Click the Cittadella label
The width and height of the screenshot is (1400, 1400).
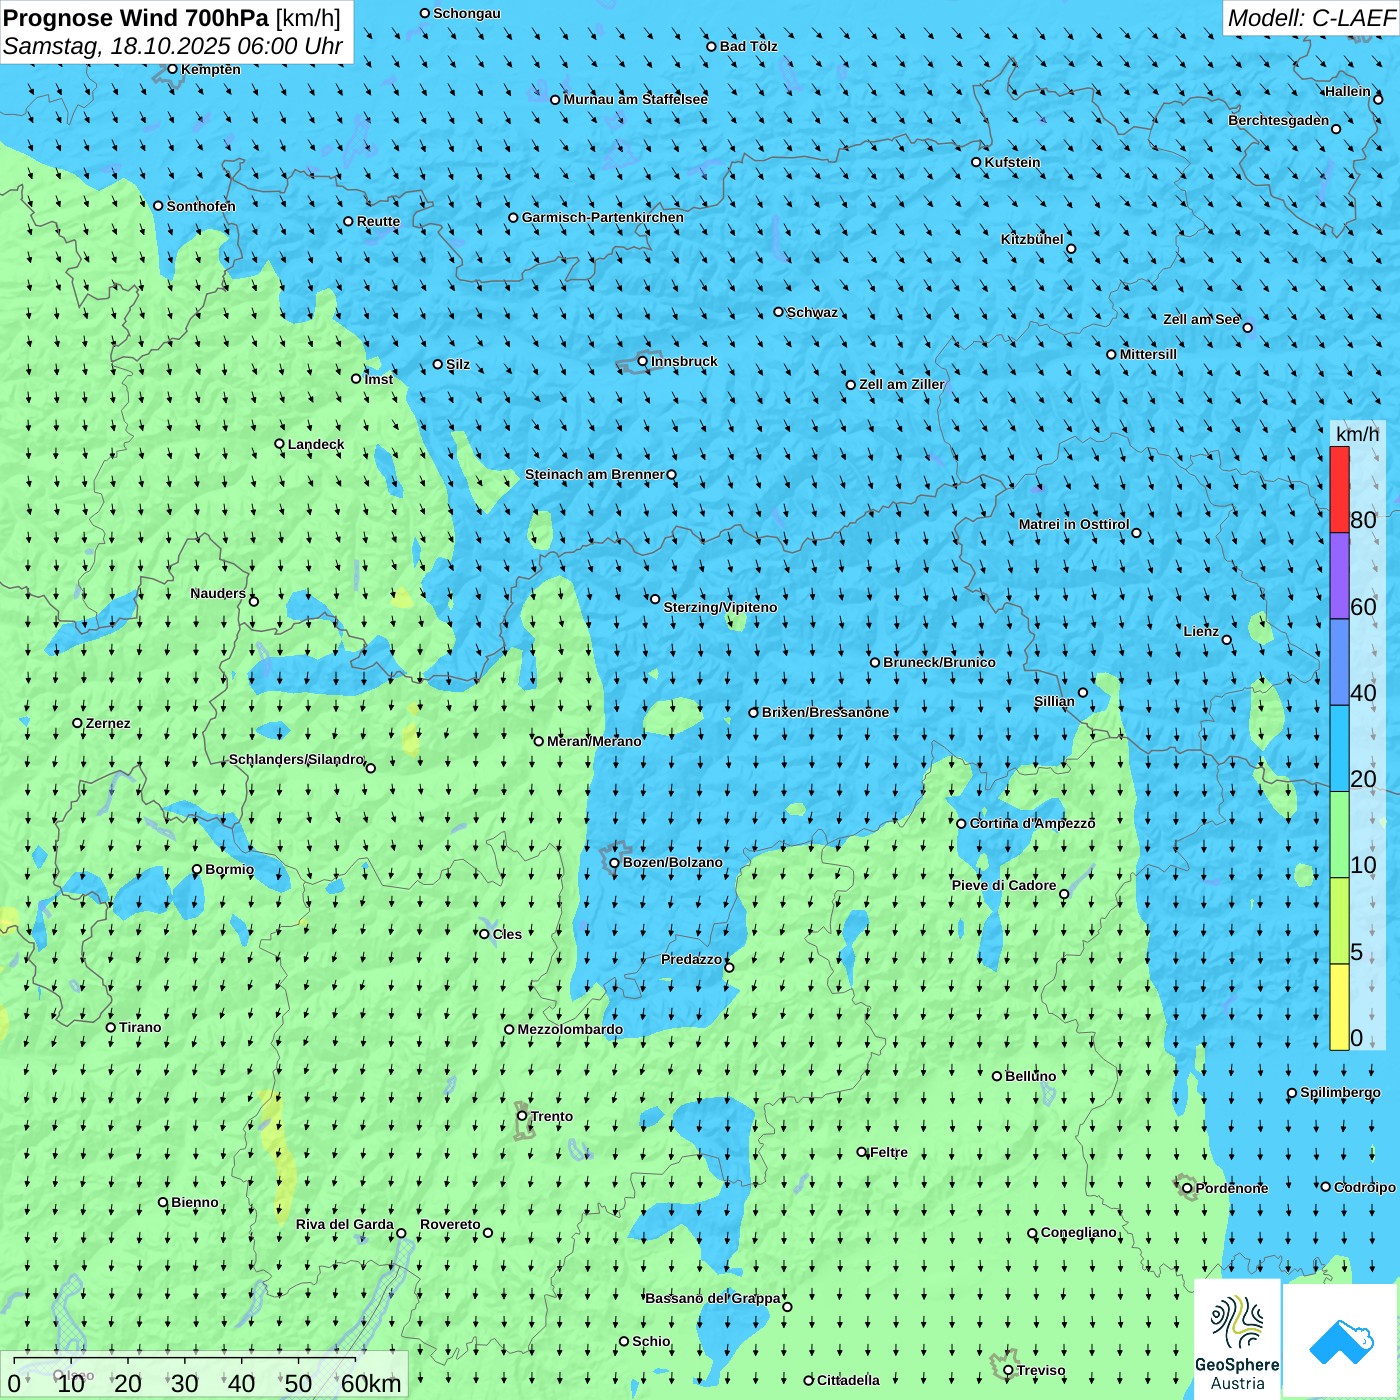click(x=848, y=1380)
